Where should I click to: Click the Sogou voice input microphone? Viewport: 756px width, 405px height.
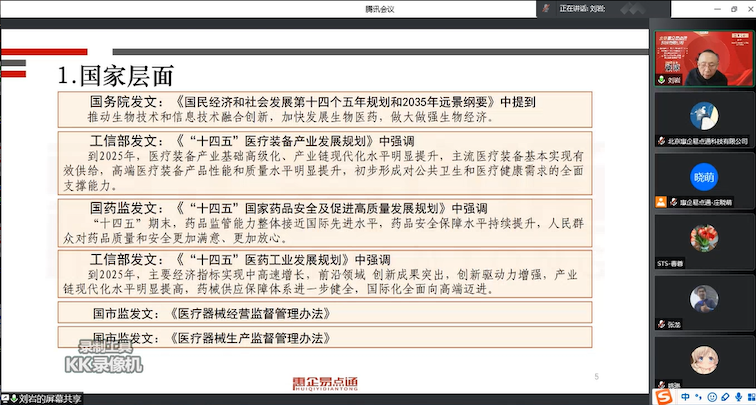click(737, 398)
